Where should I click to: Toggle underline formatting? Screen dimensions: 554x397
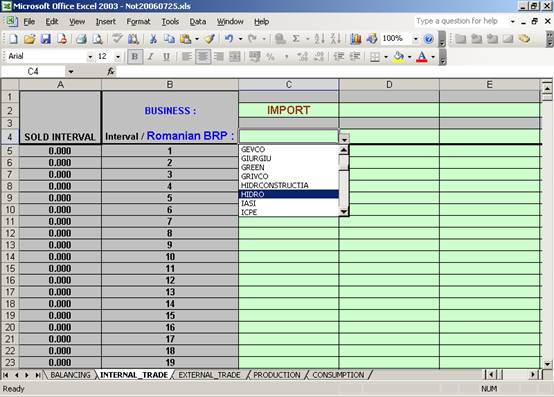[166, 57]
